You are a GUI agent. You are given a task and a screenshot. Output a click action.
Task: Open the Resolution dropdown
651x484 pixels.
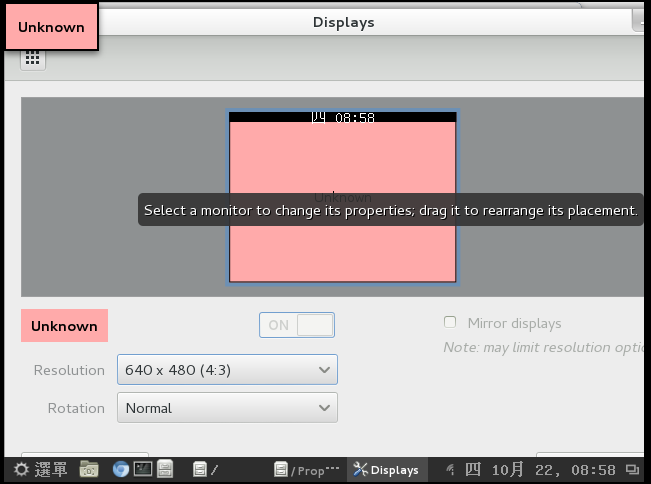[228, 369]
